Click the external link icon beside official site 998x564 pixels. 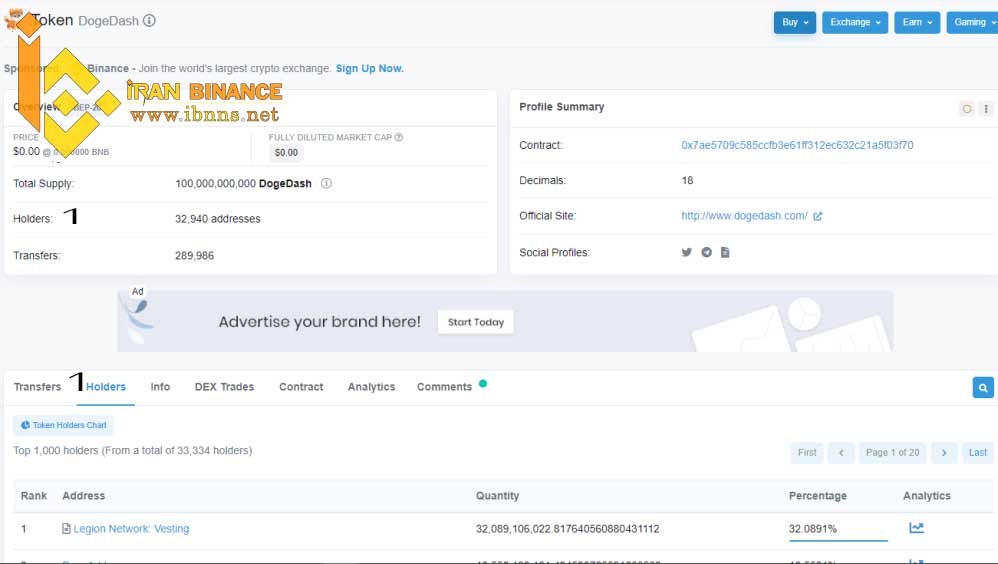pos(818,216)
